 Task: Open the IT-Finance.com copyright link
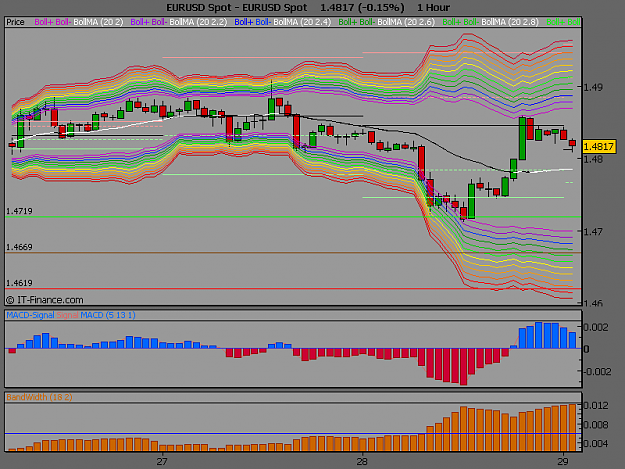45,300
